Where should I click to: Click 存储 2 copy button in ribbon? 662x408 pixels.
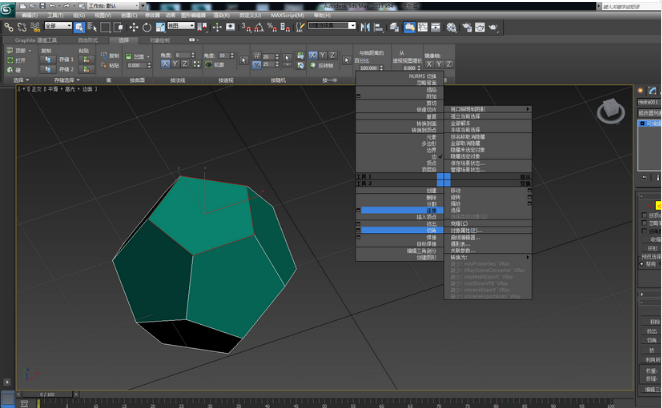click(48, 69)
